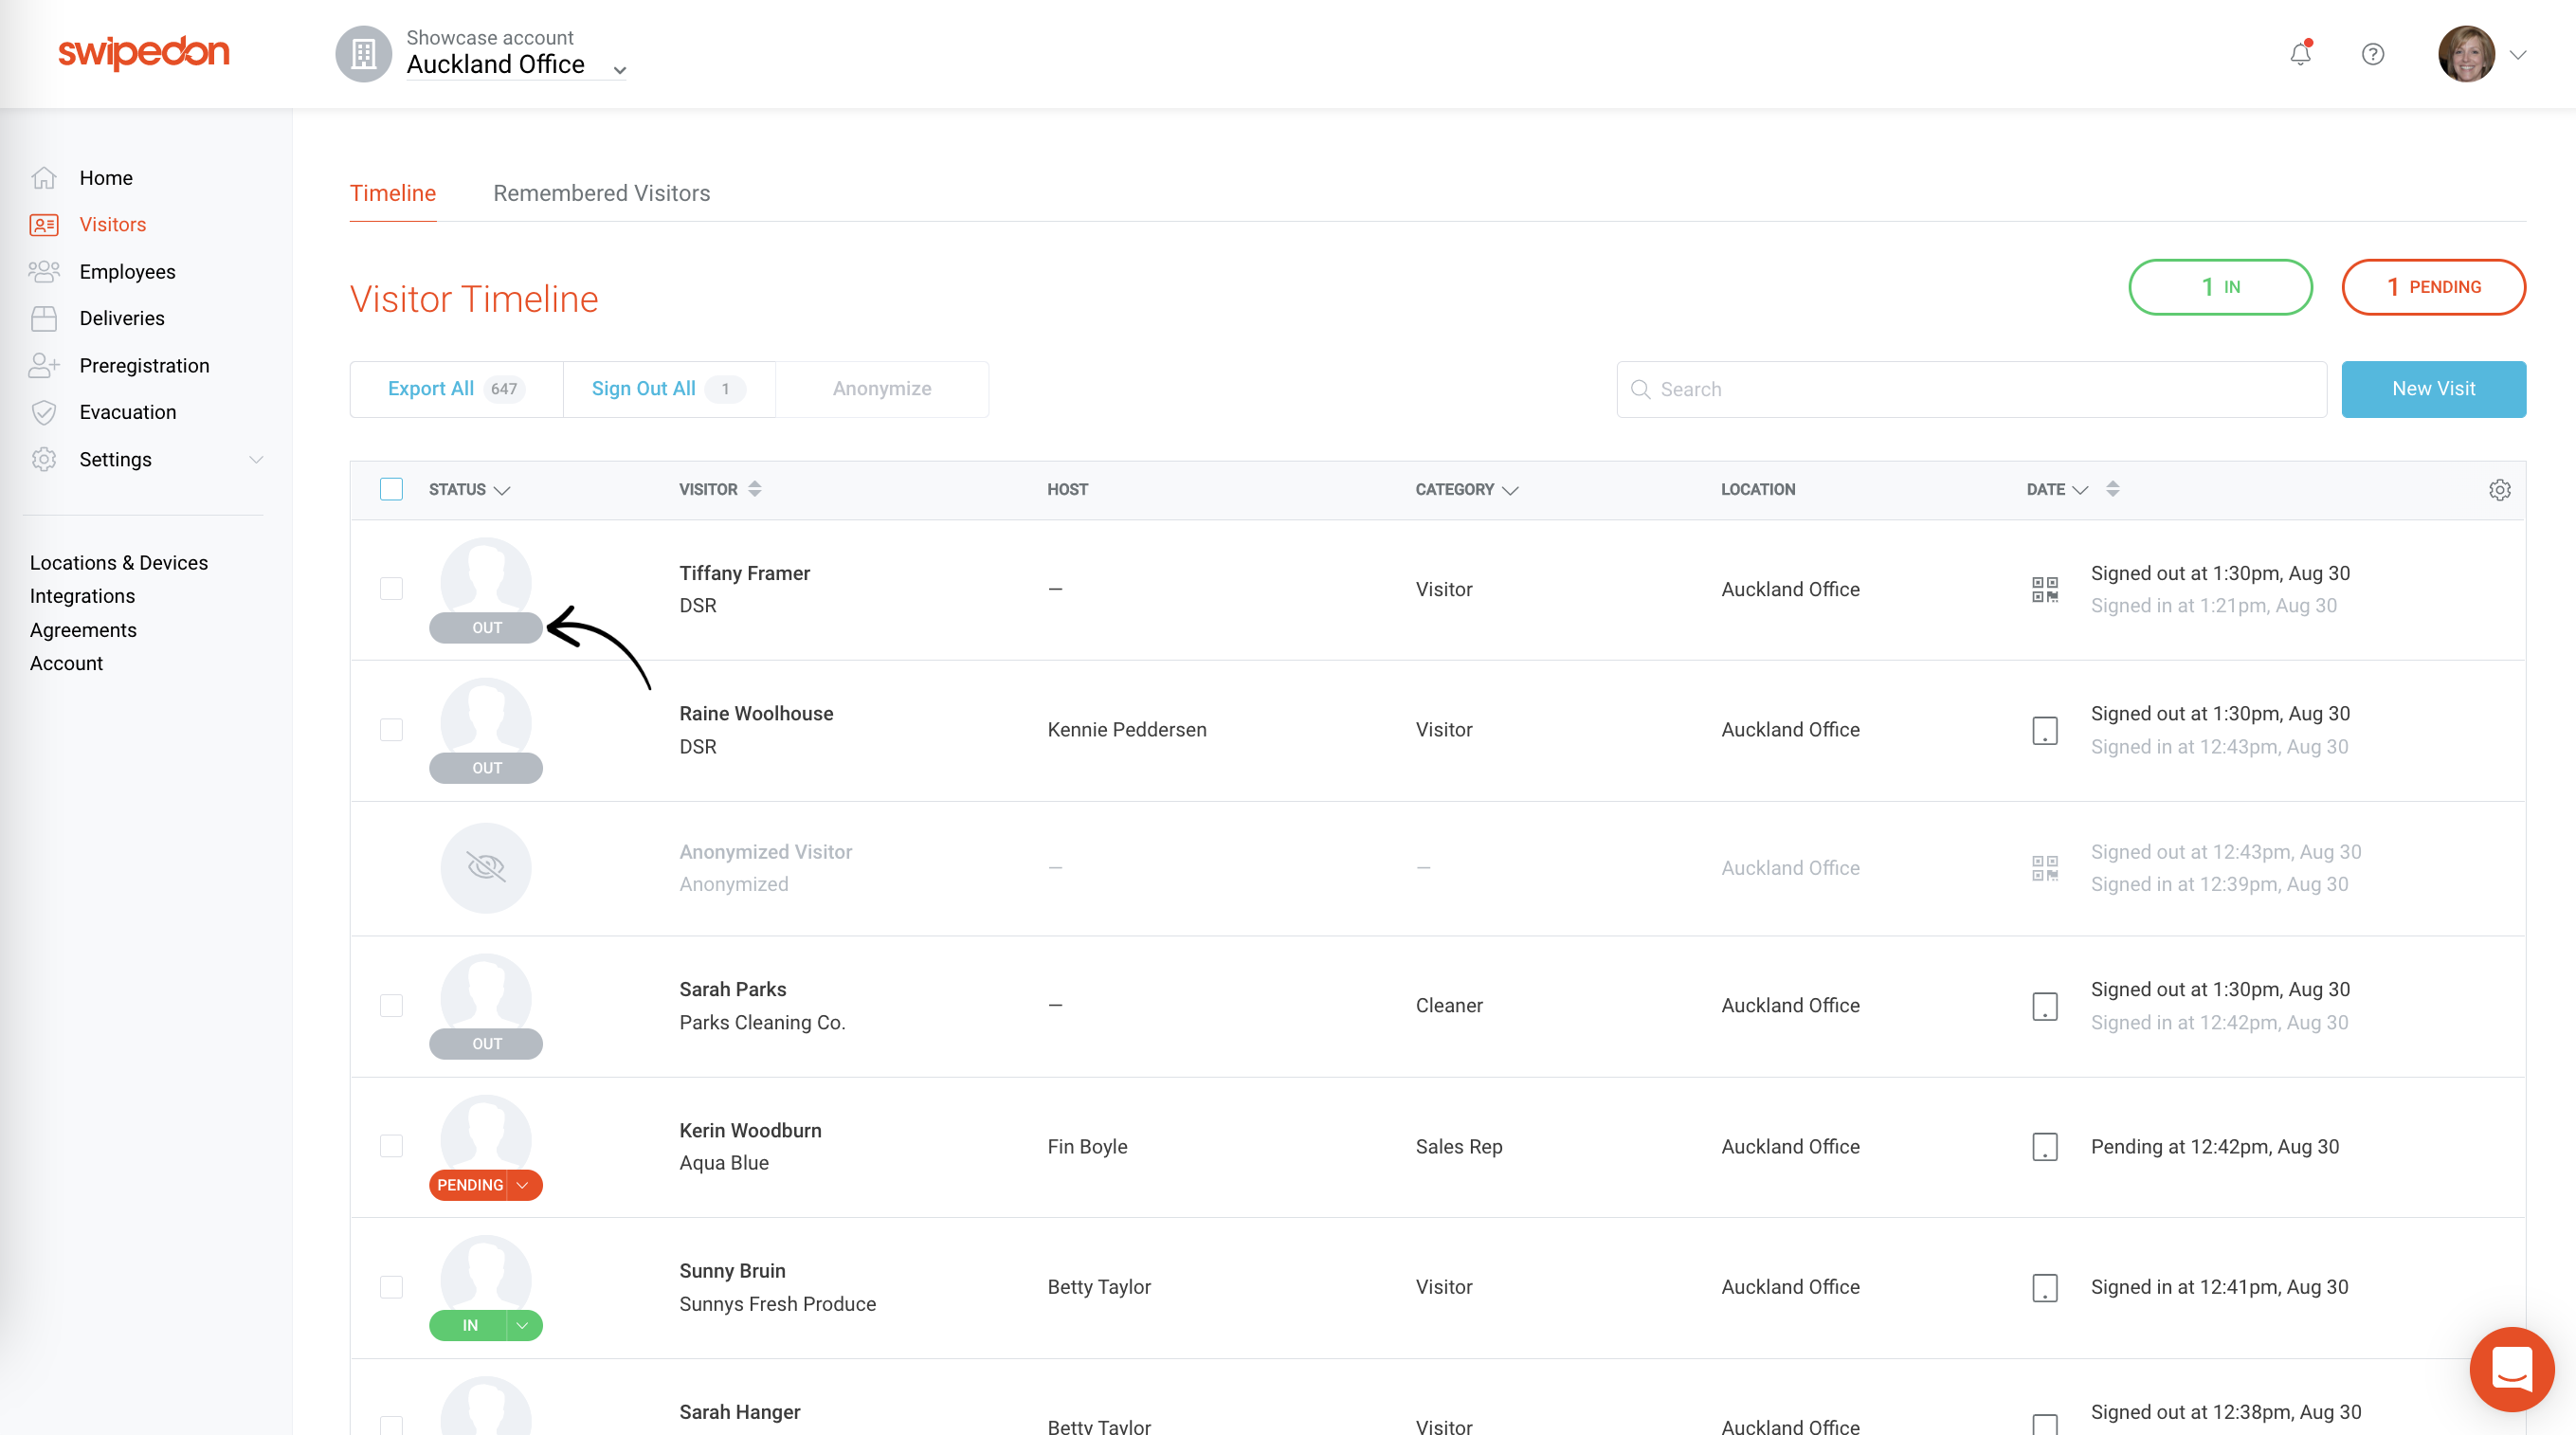Click the hidden-eye anonymized visitor icon
Image resolution: width=2576 pixels, height=1435 pixels.
486,868
